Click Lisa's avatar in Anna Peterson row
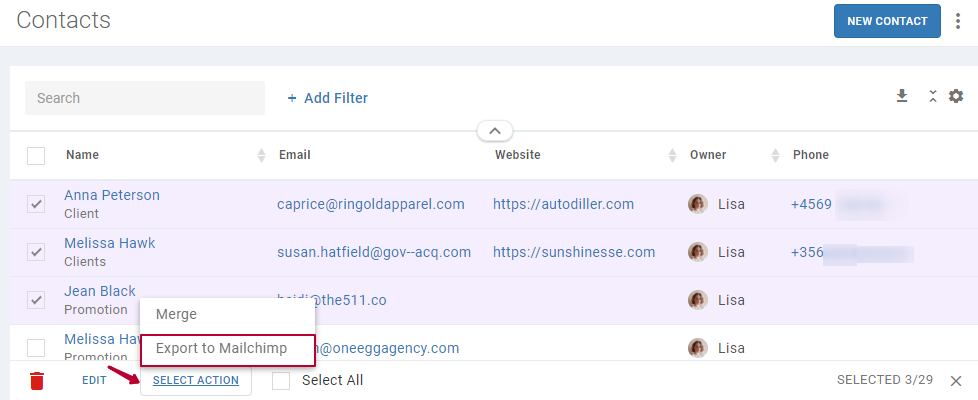Screen dimensions: 978x400 click(698, 204)
